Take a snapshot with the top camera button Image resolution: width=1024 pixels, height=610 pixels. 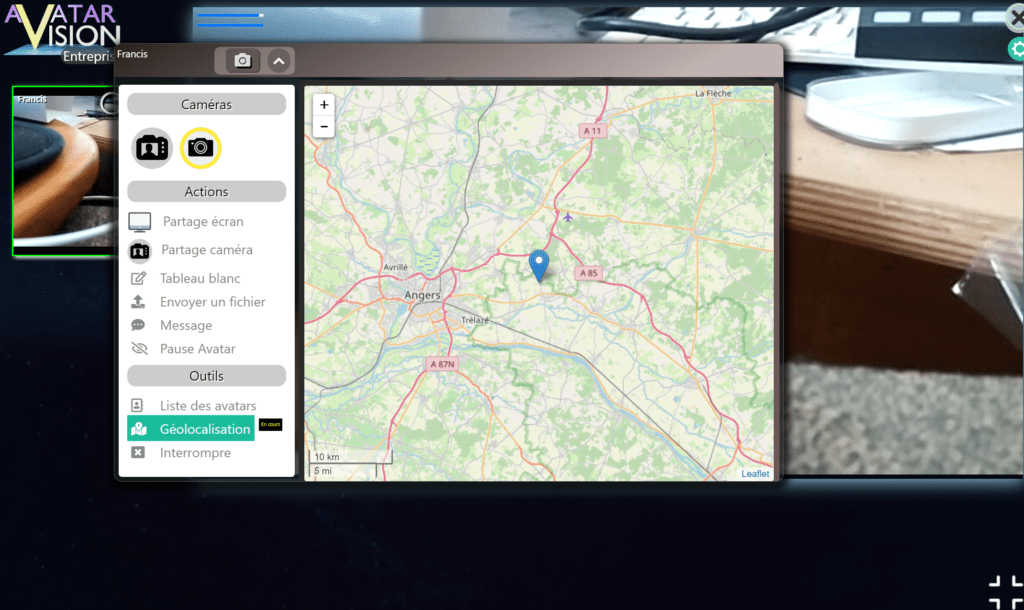click(x=242, y=61)
